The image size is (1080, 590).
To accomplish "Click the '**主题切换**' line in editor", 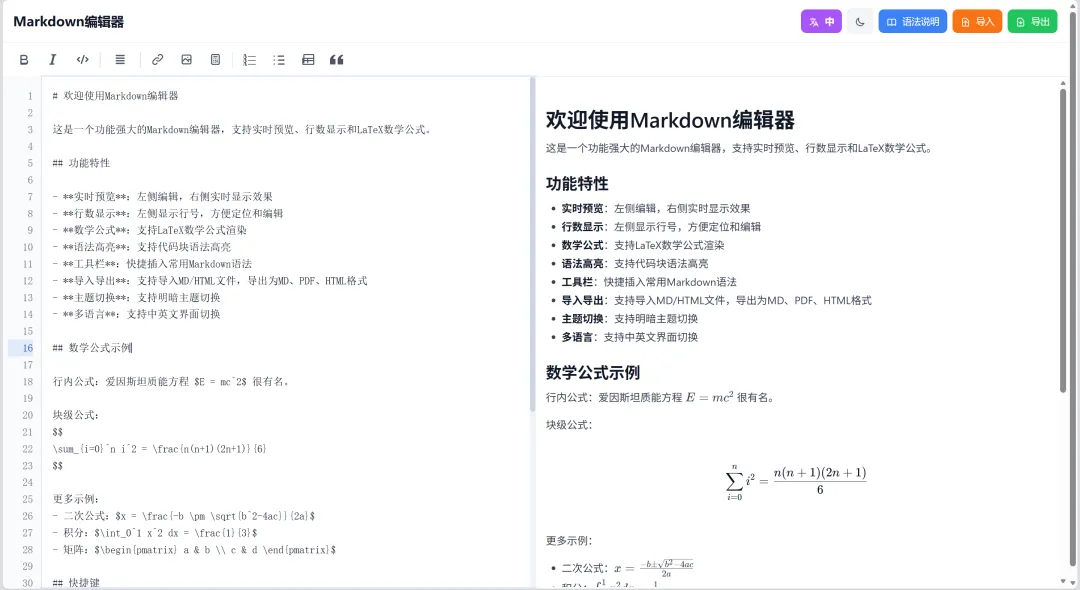I will pos(136,297).
